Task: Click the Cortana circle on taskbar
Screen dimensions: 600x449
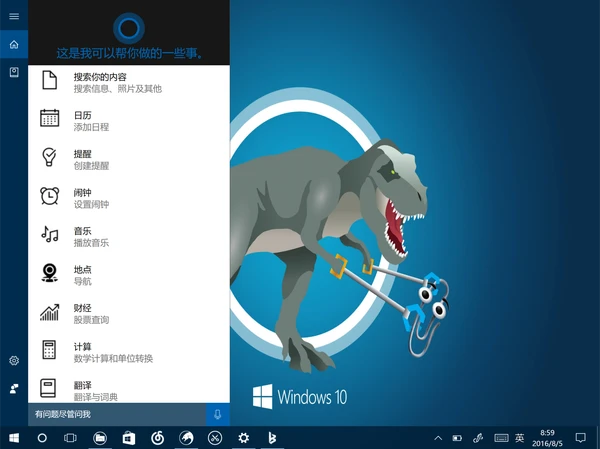Action: pos(42,438)
